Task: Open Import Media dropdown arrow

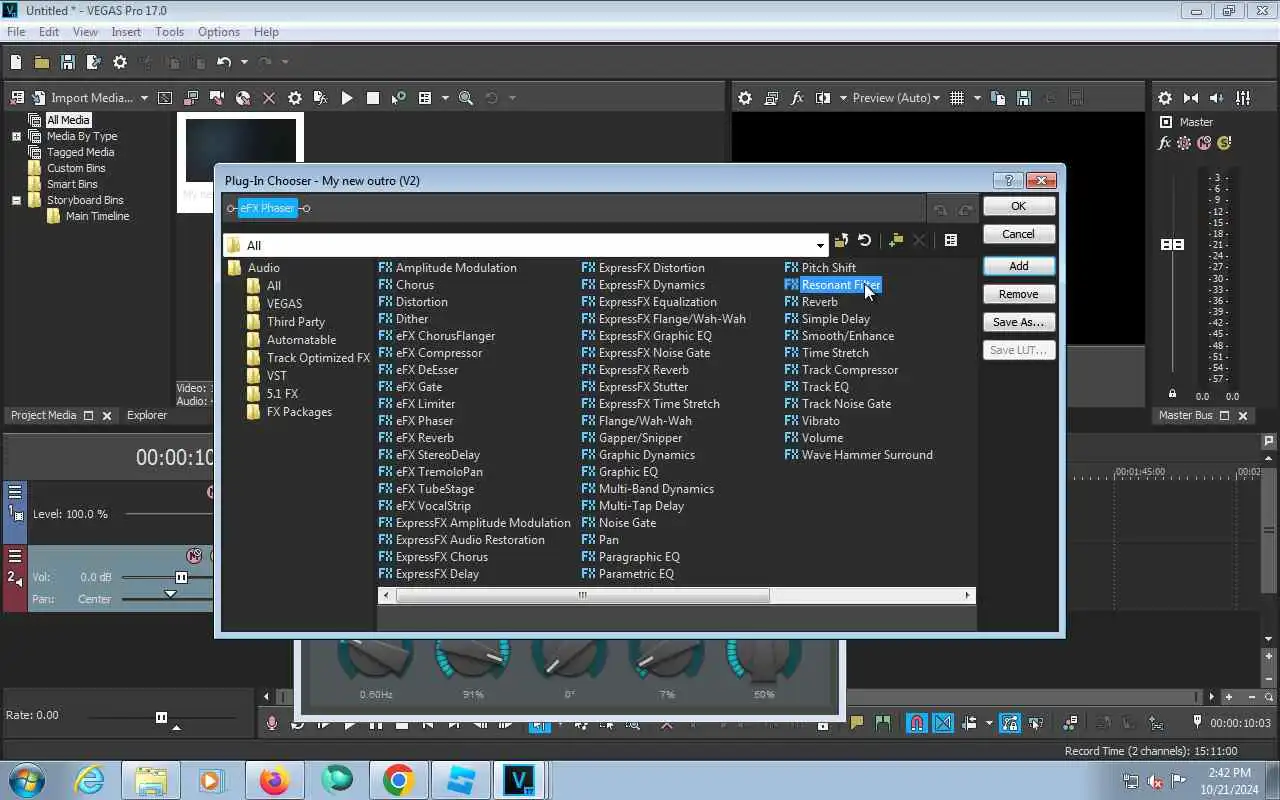Action: click(x=144, y=98)
